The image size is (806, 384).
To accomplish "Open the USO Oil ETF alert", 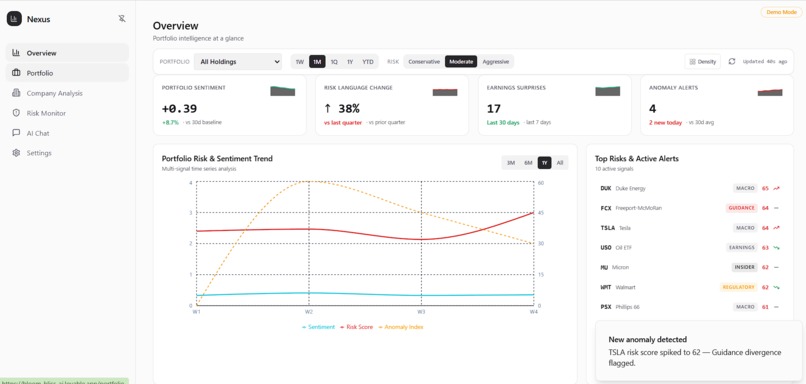I will (690, 248).
